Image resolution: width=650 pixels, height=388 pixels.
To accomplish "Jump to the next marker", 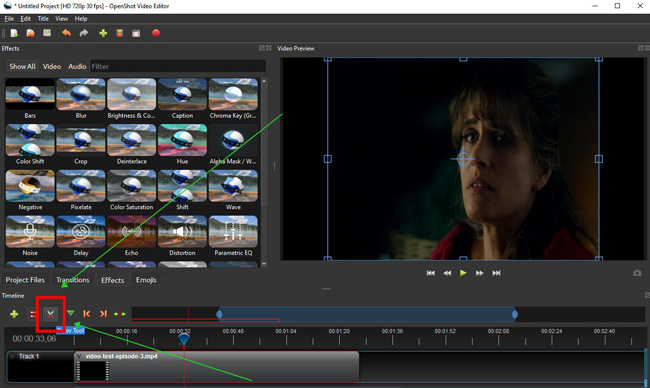I will pyautogui.click(x=103, y=314).
